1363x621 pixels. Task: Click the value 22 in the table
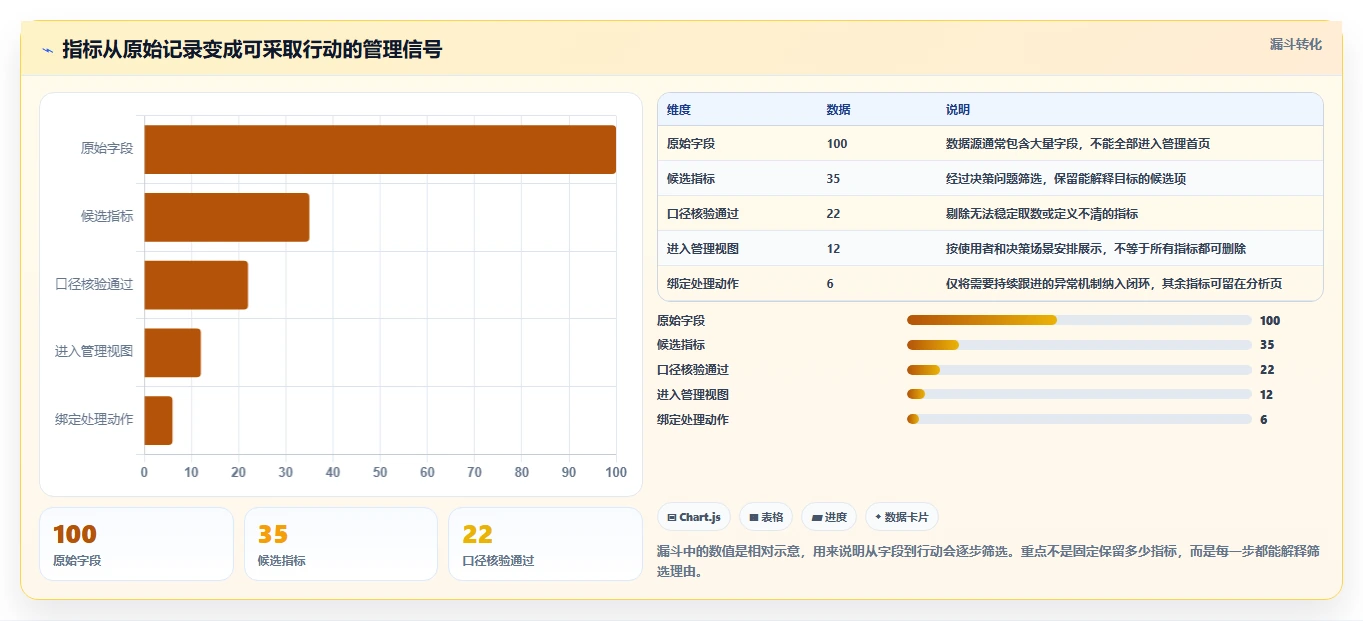pos(834,214)
